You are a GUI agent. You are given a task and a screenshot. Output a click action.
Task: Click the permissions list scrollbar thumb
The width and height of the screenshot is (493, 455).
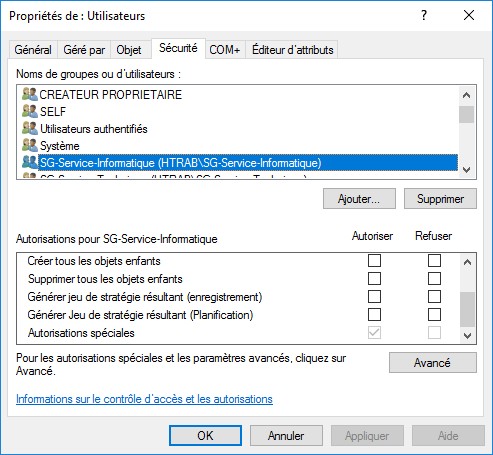[467, 310]
